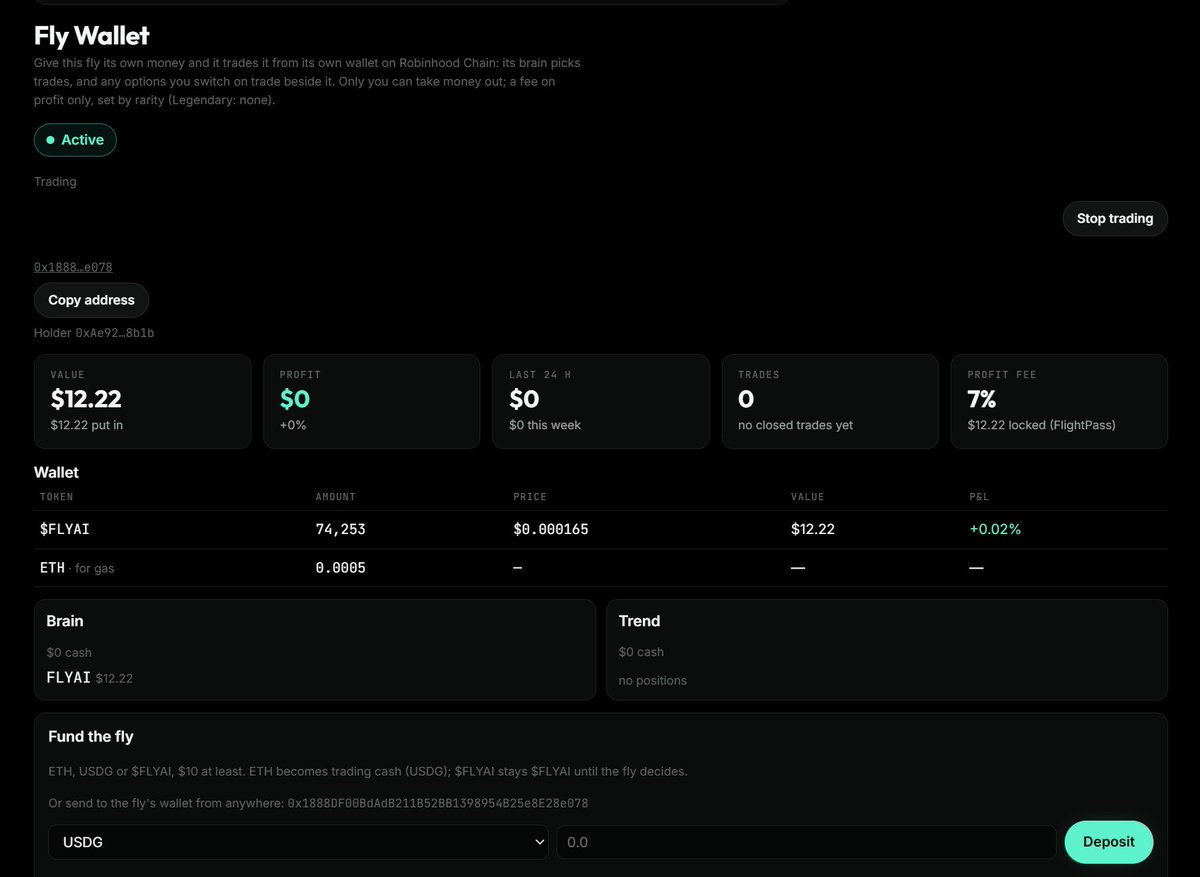Copy the fly wallet address

(x=91, y=300)
